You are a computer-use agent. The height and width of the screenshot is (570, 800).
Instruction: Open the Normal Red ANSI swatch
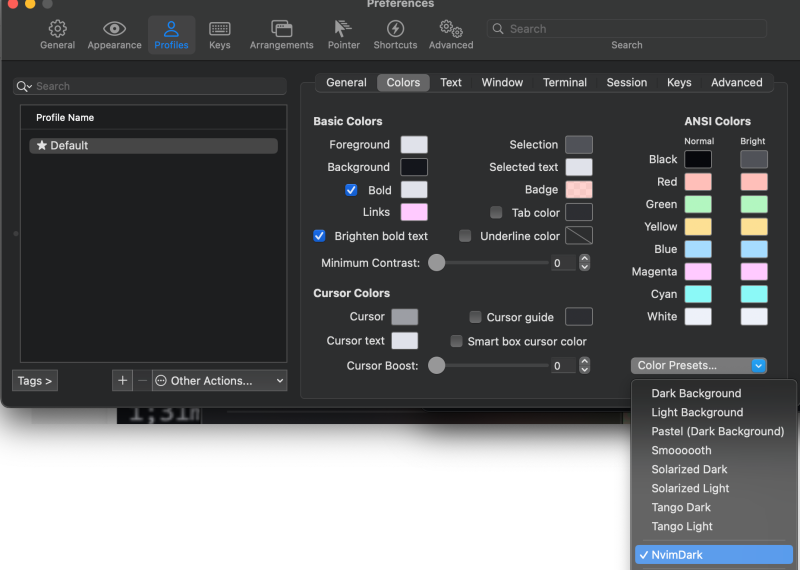698,182
